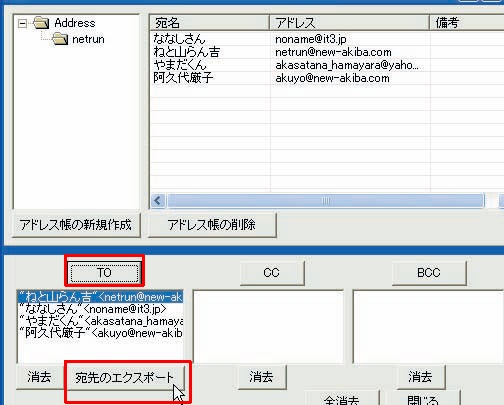Image resolution: width=504 pixels, height=405 pixels.
Task: Select the やまだくん contact row
Action: (x=327, y=65)
